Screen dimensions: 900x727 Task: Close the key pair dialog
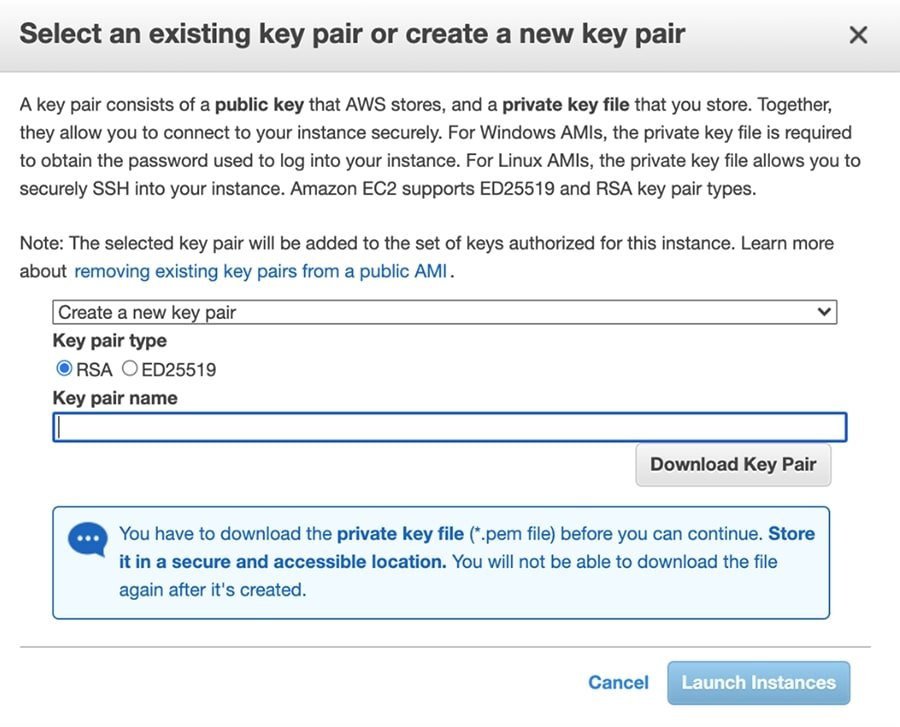[x=858, y=35]
